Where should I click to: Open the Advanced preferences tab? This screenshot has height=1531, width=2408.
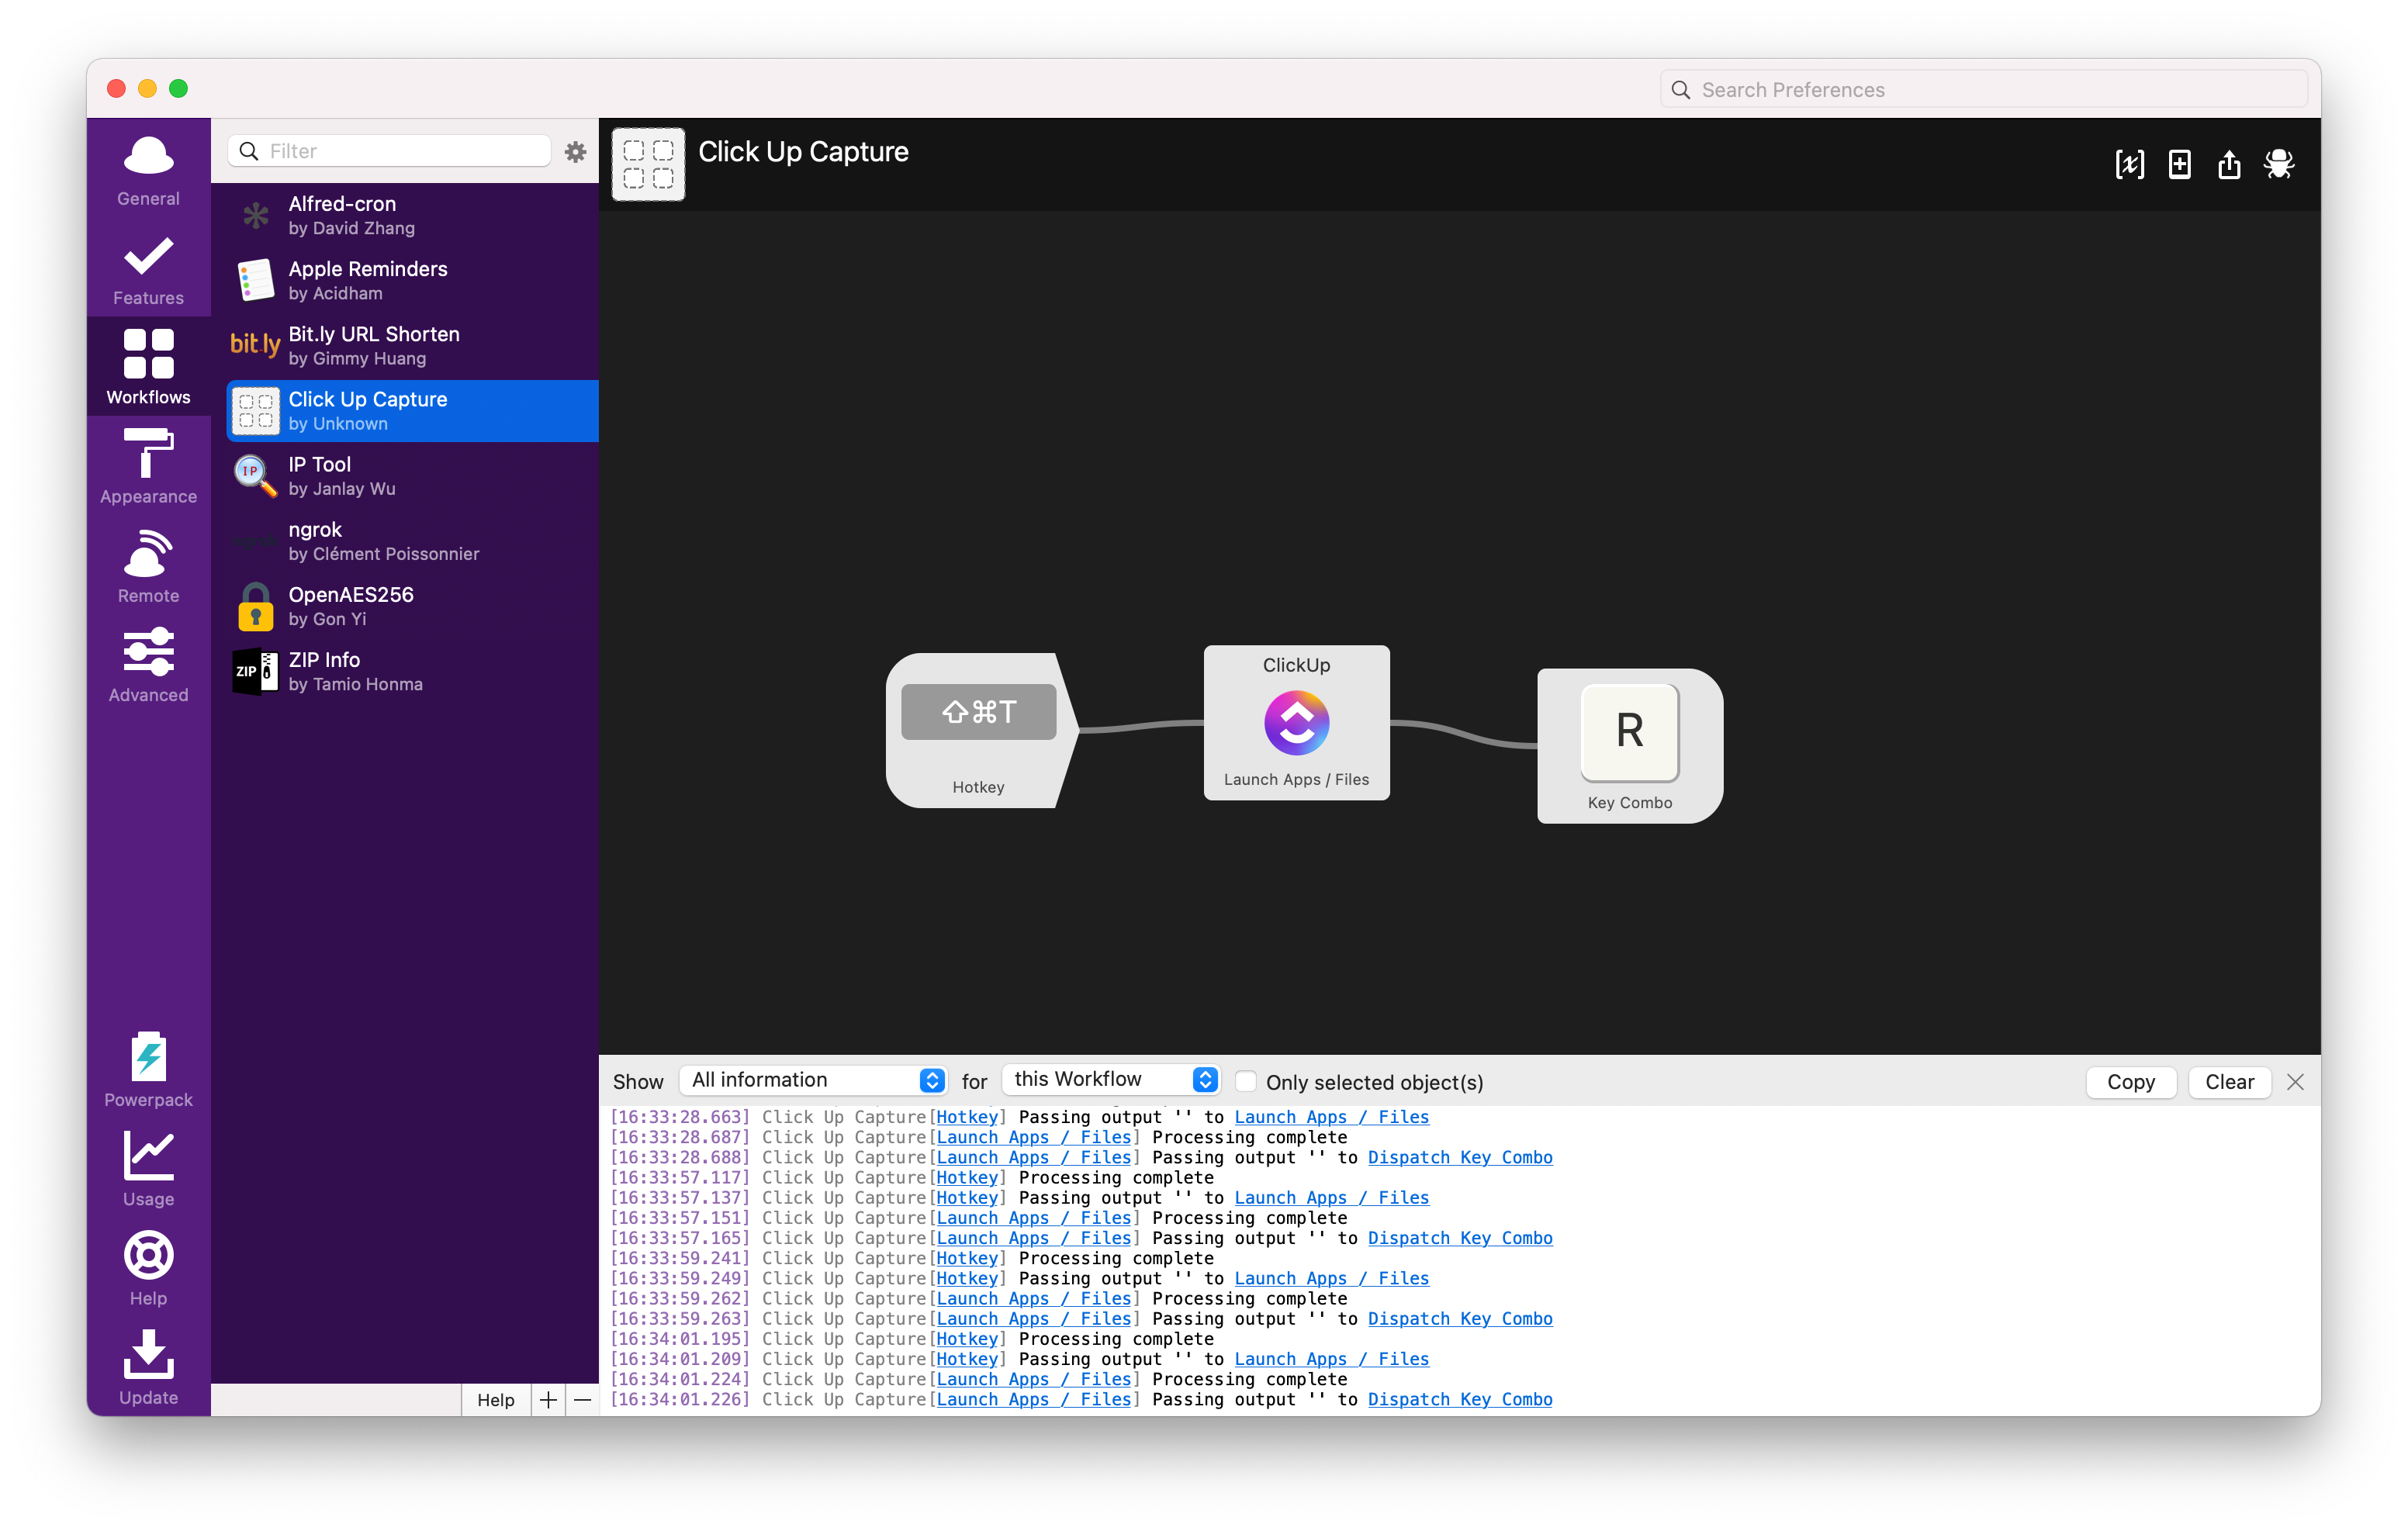[x=148, y=665]
